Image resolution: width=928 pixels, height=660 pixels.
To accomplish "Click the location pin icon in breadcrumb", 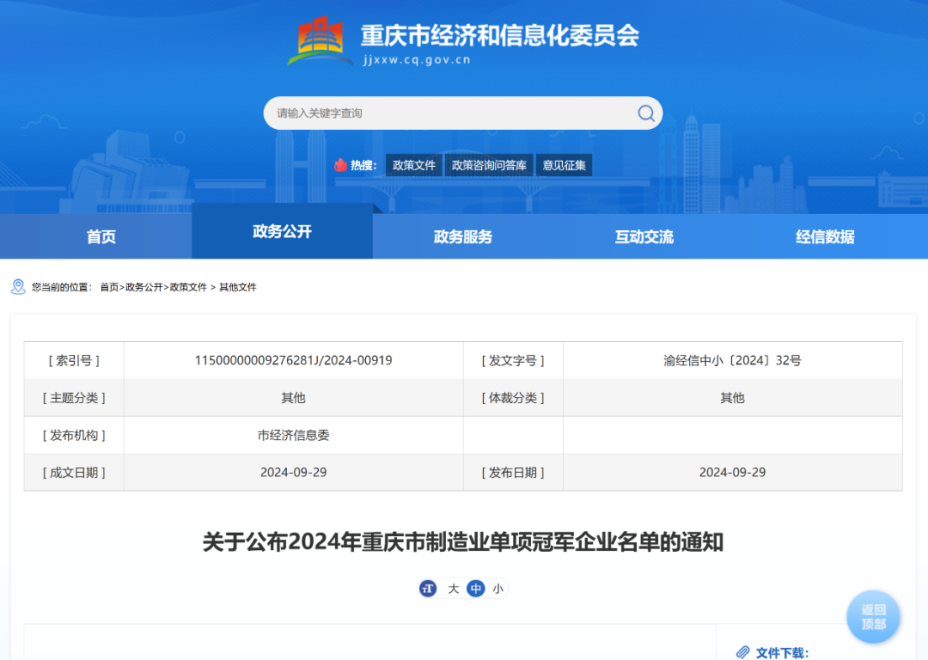I will coord(18,287).
